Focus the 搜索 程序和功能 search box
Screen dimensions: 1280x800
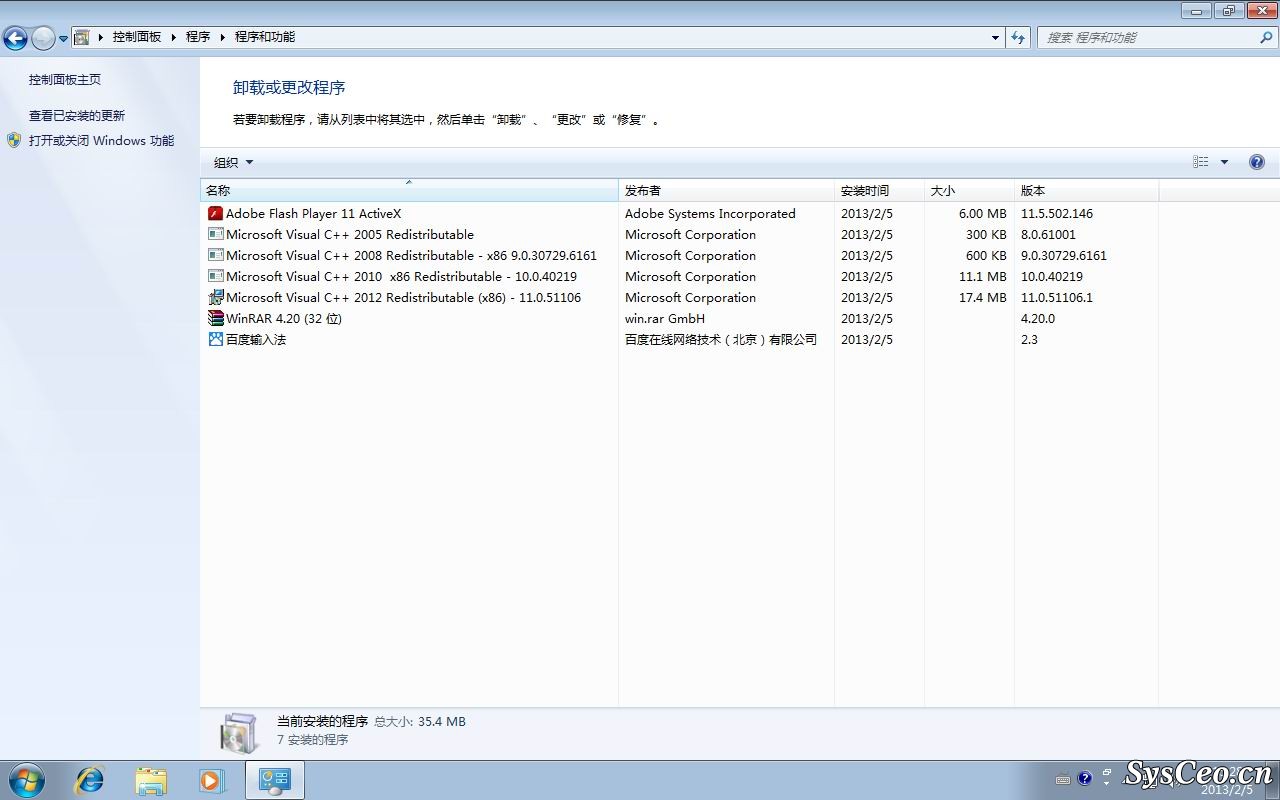(x=1146, y=38)
